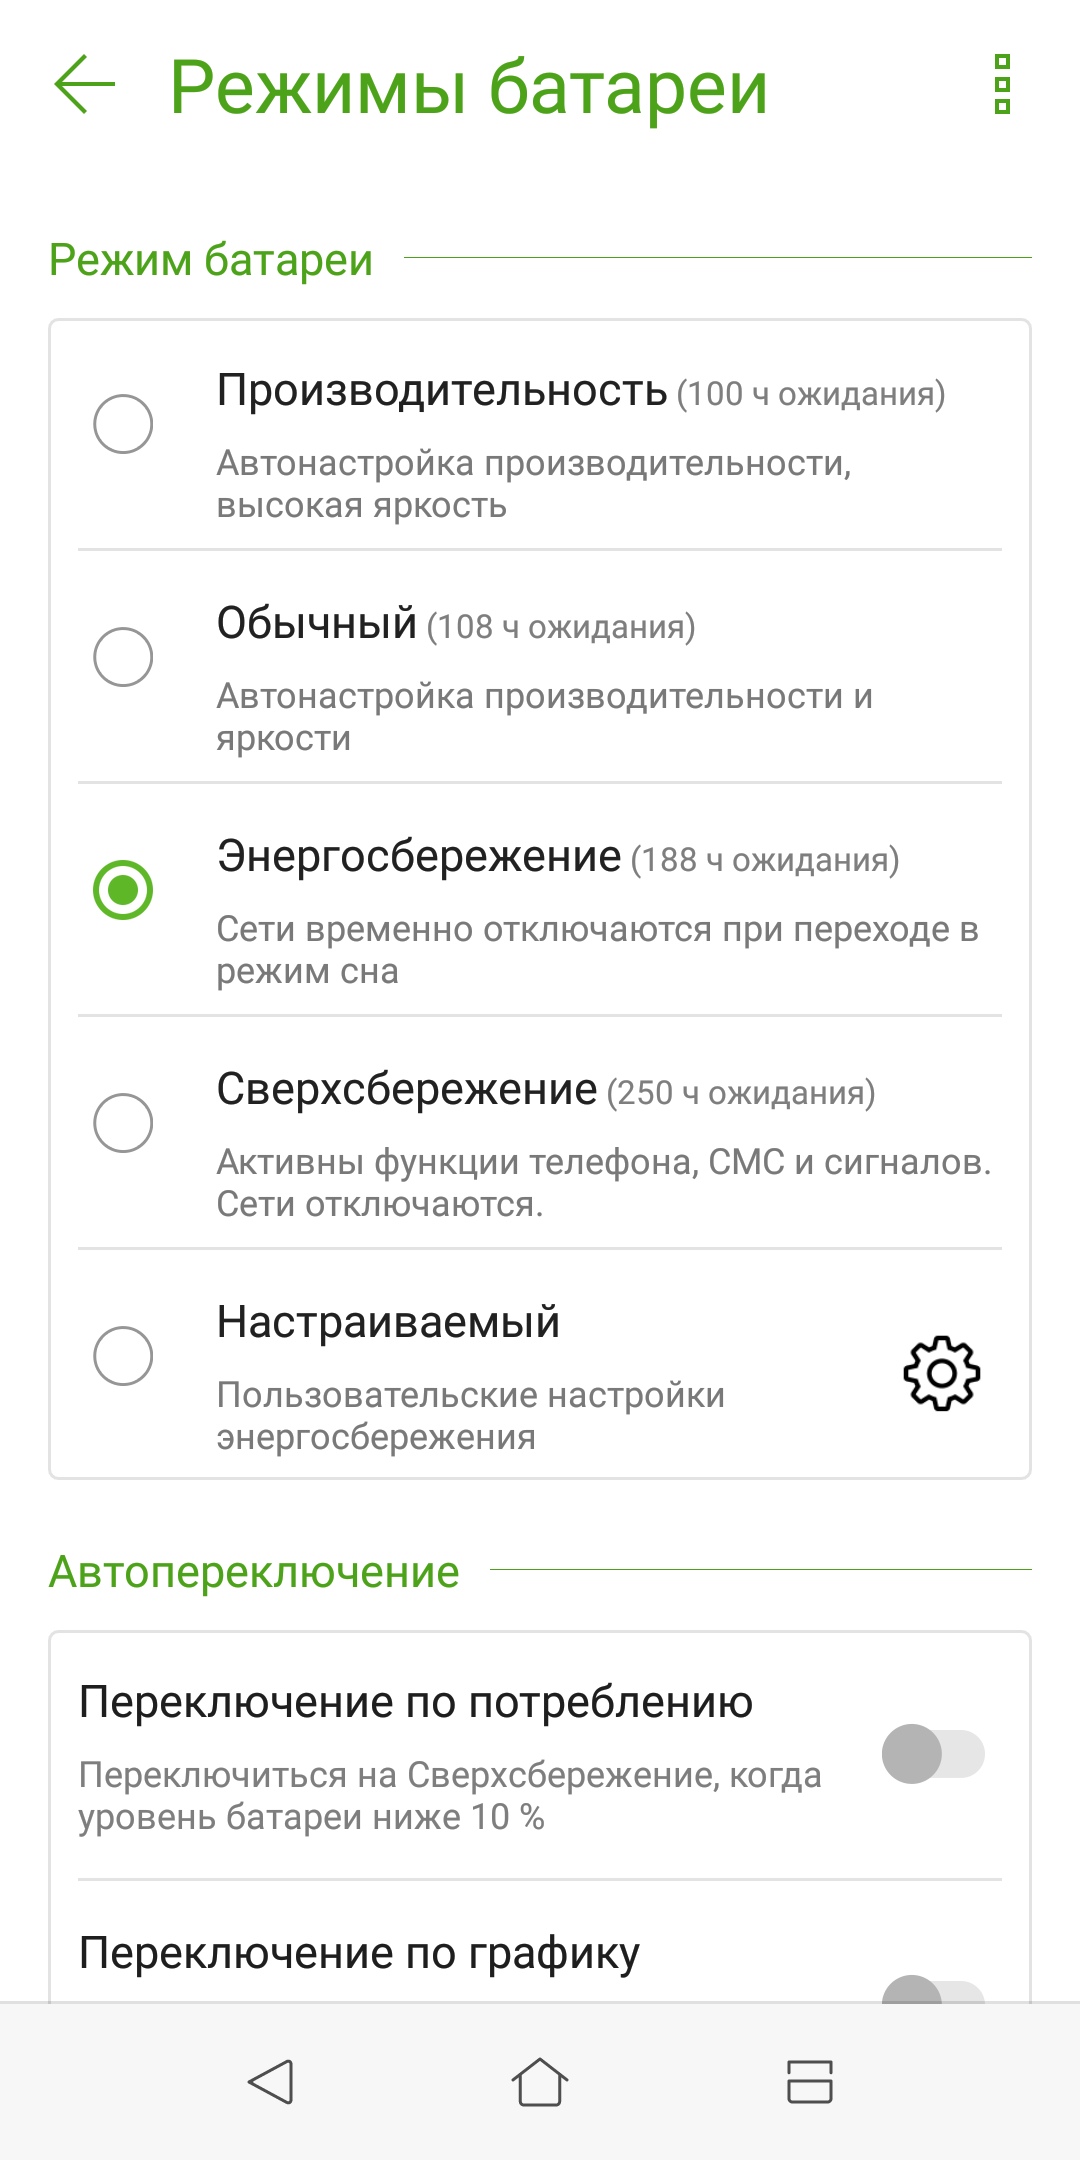Go back using the green arrow
The height and width of the screenshot is (2160, 1080).
(x=85, y=85)
